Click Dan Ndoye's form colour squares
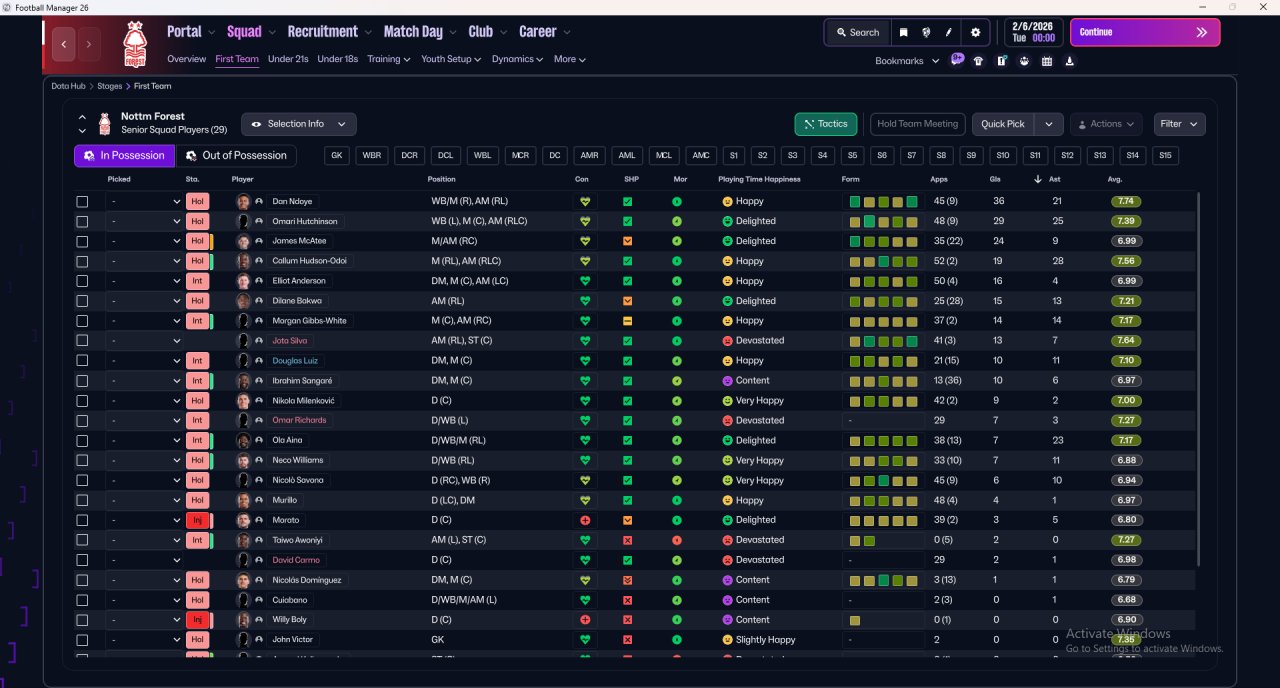Viewport: 1280px width, 688px height. [x=883, y=201]
